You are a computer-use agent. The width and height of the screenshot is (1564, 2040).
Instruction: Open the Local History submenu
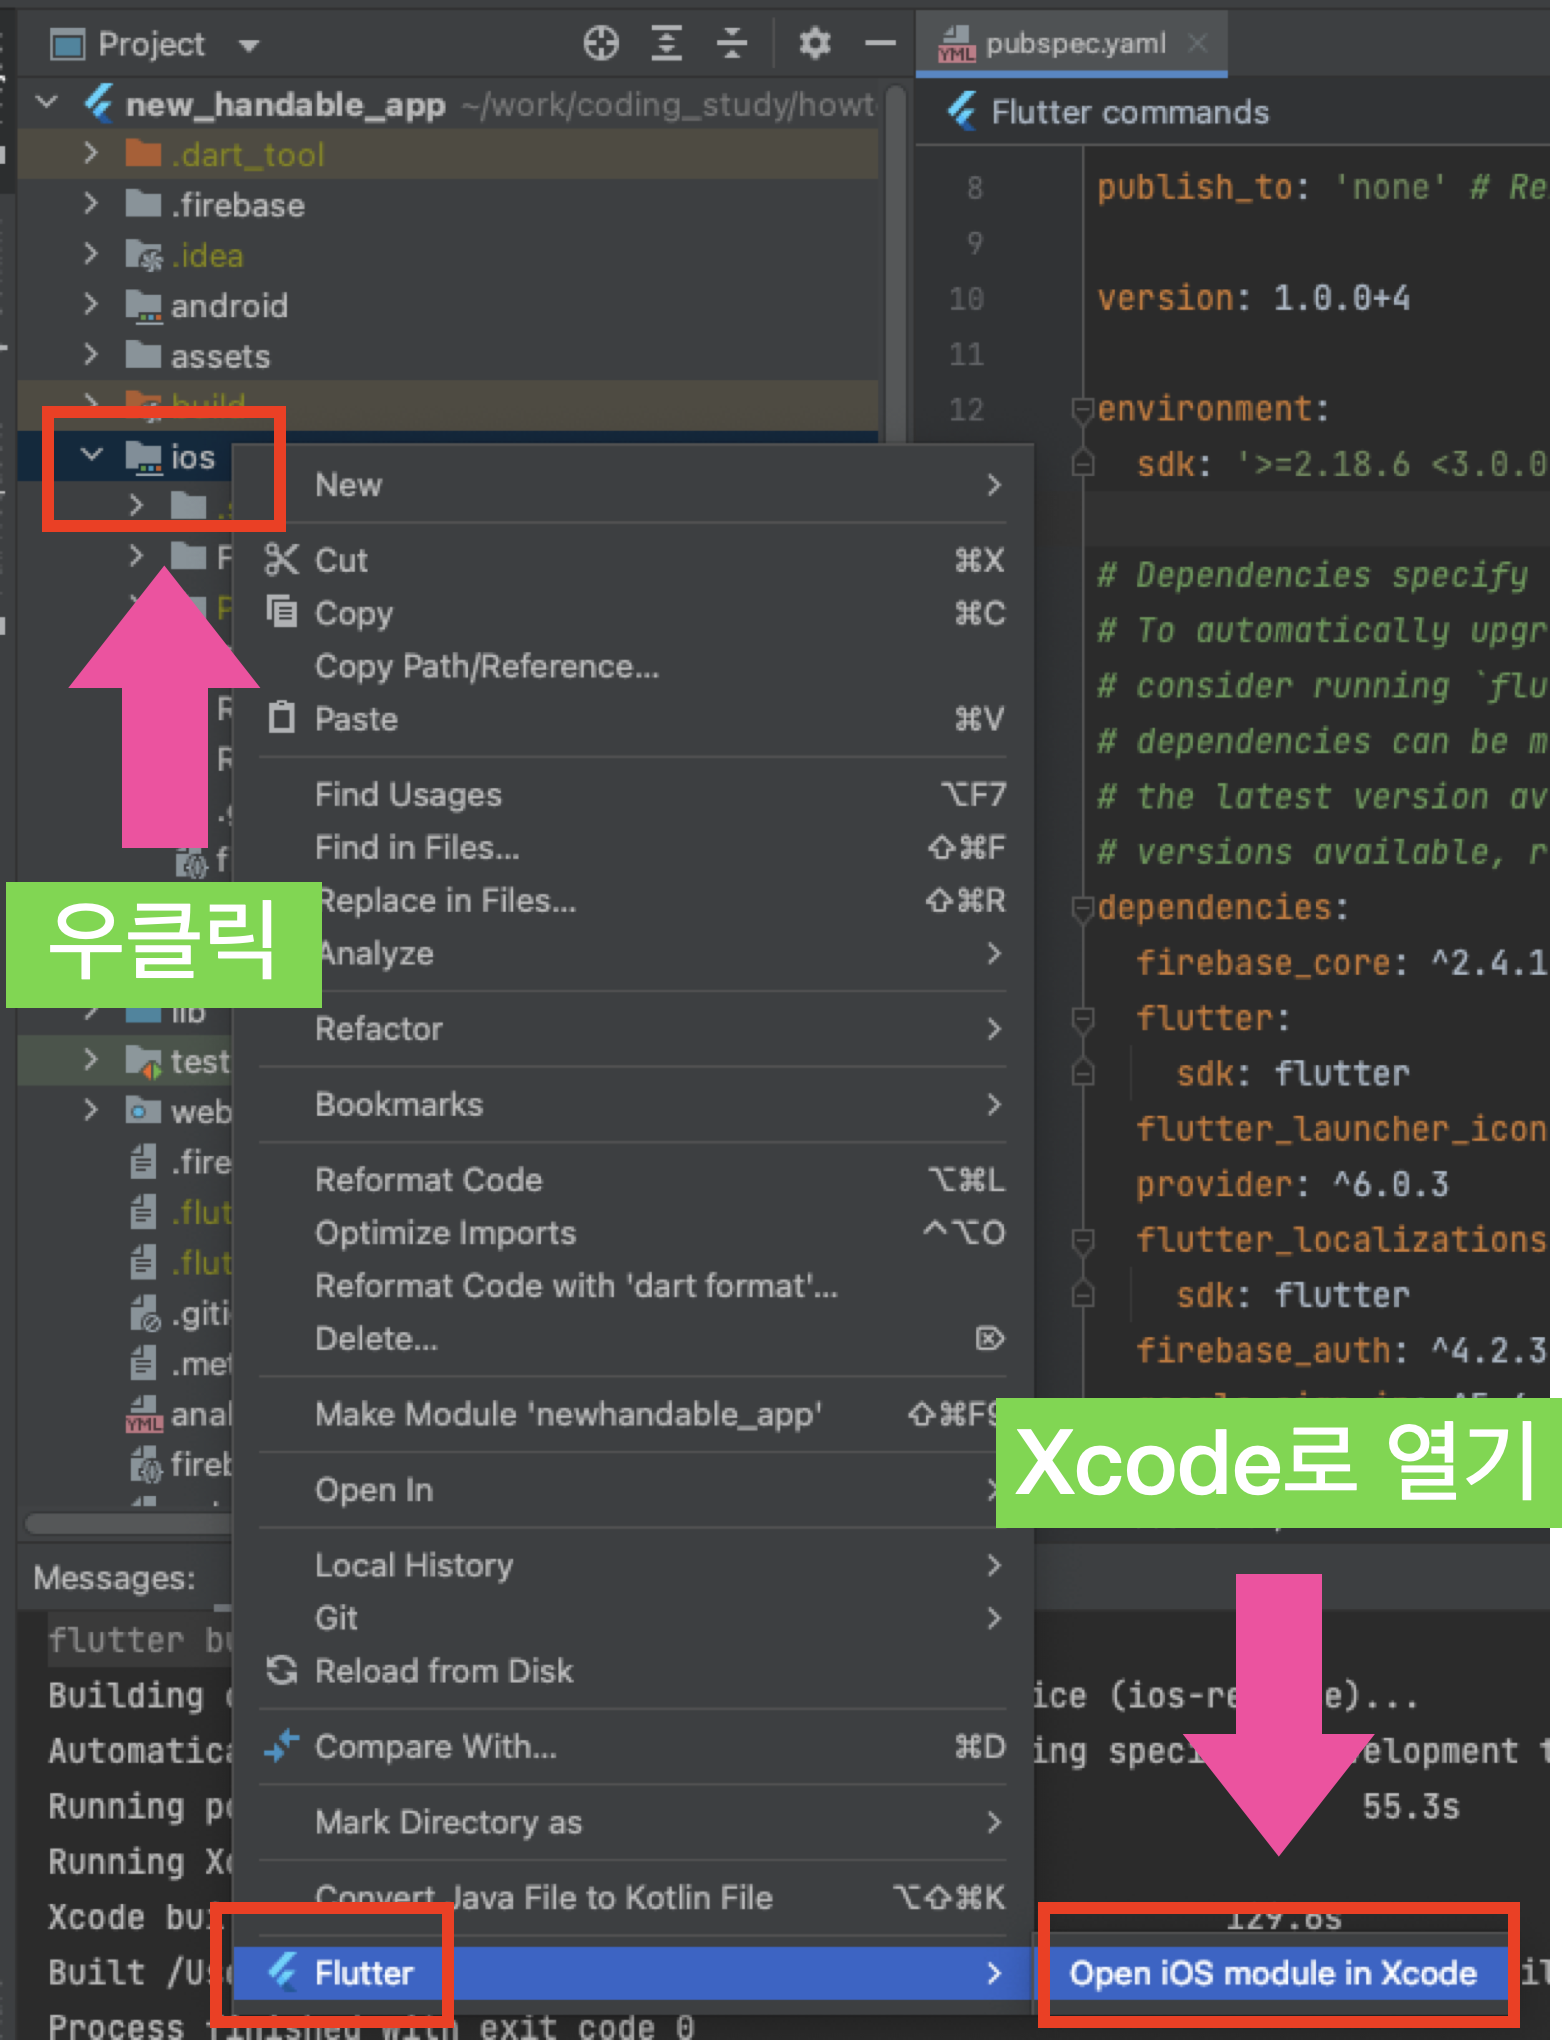pyautogui.click(x=632, y=1565)
